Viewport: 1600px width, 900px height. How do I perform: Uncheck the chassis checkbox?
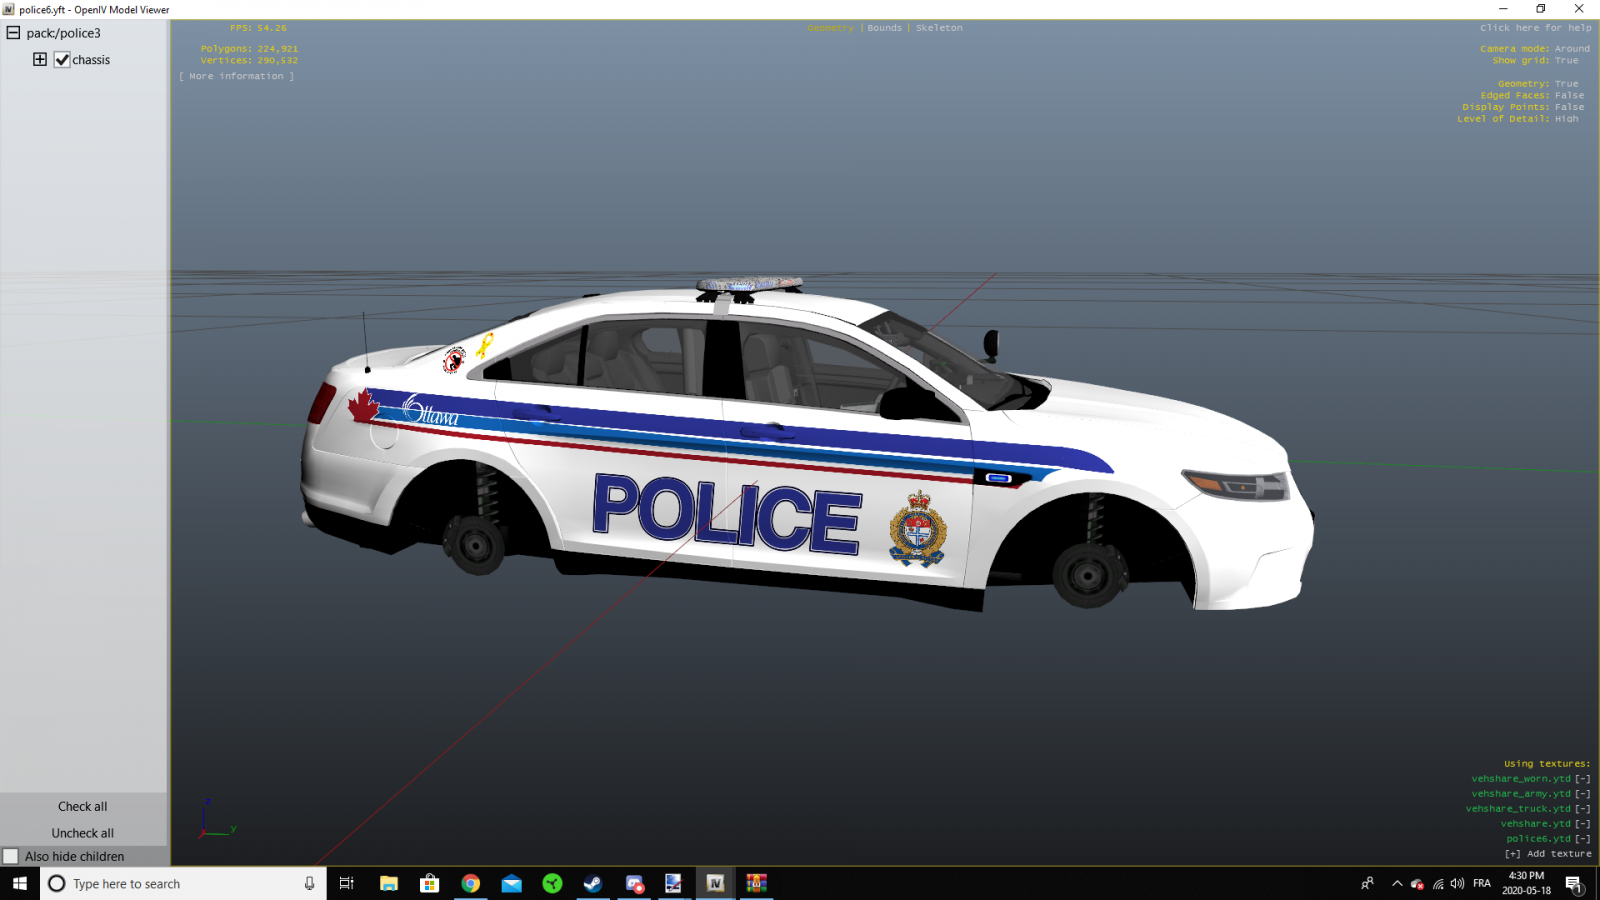click(x=62, y=60)
